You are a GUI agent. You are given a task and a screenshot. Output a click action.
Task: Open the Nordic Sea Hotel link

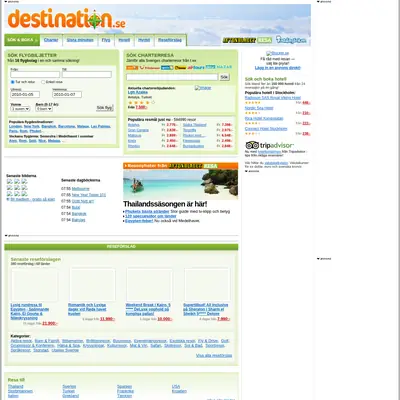click(259, 108)
